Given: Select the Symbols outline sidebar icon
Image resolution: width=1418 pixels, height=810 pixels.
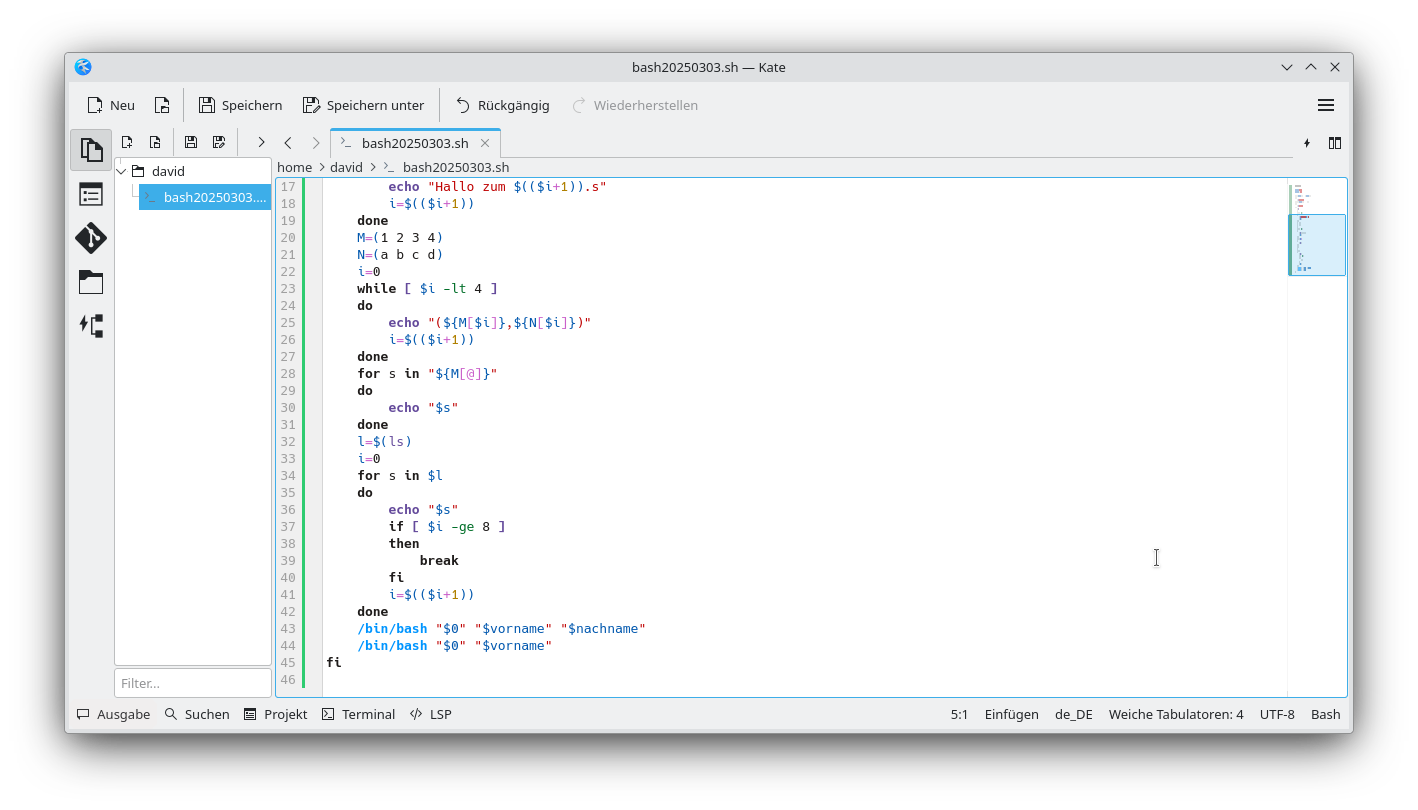Looking at the screenshot, I should pyautogui.click(x=91, y=193).
